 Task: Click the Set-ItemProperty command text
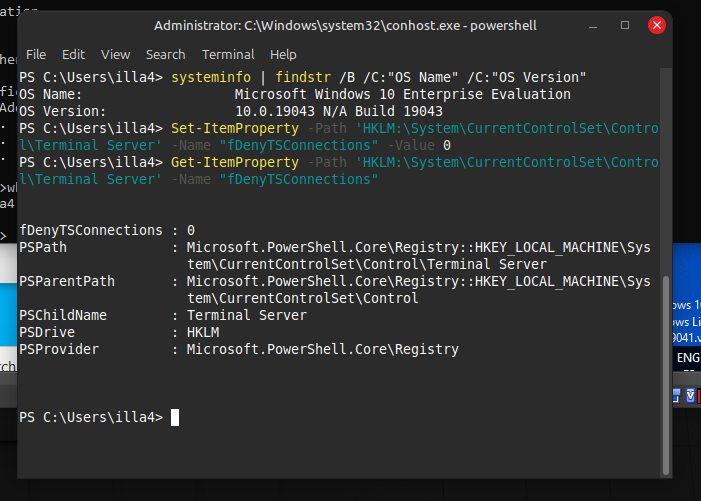pos(235,128)
